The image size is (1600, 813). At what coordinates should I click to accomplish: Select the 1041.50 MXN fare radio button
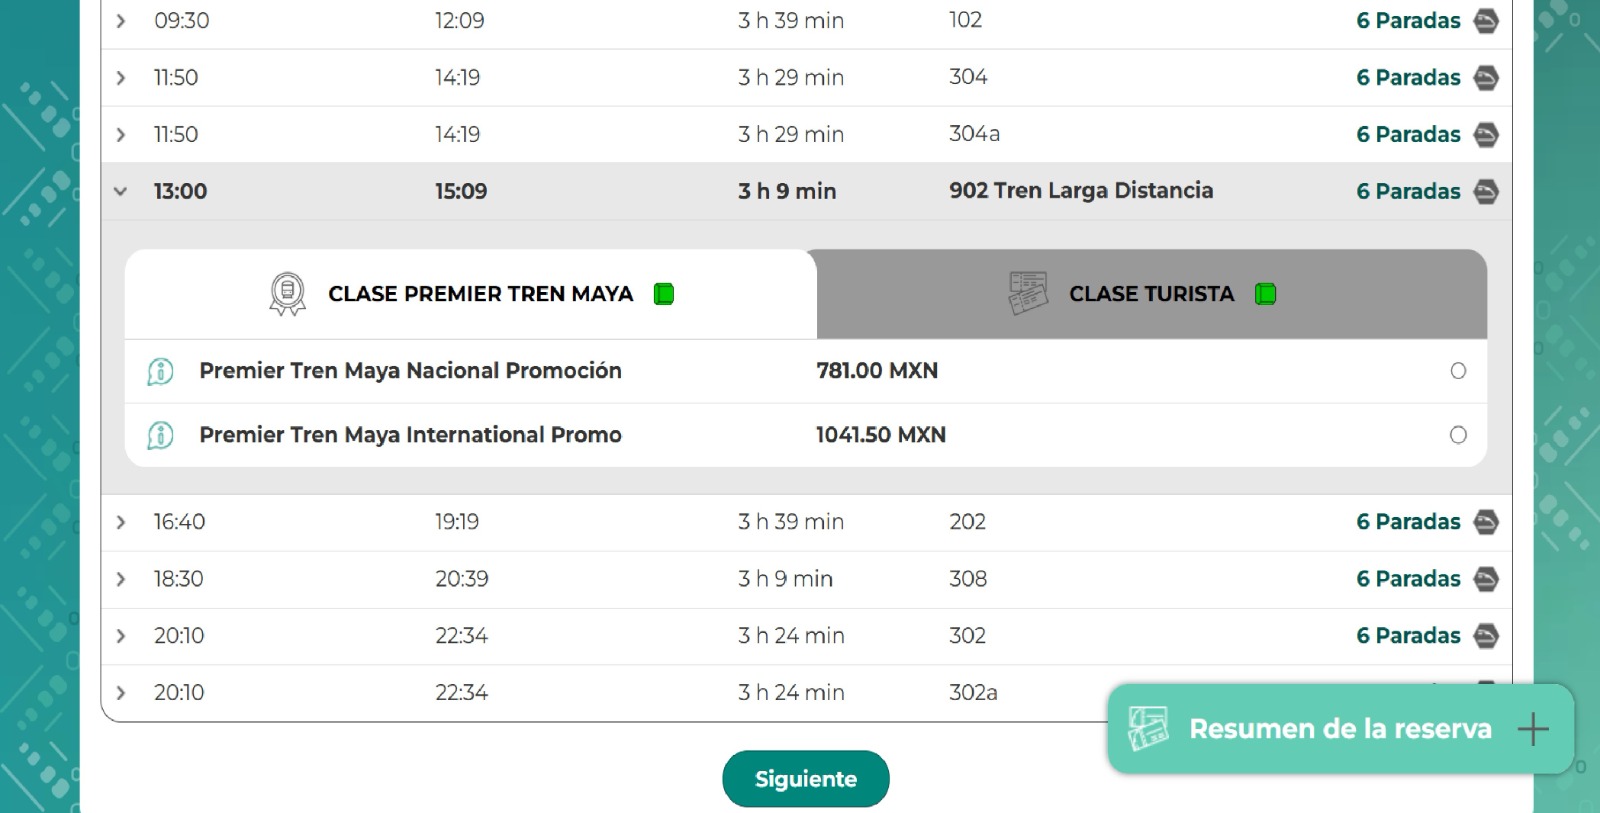point(1458,435)
